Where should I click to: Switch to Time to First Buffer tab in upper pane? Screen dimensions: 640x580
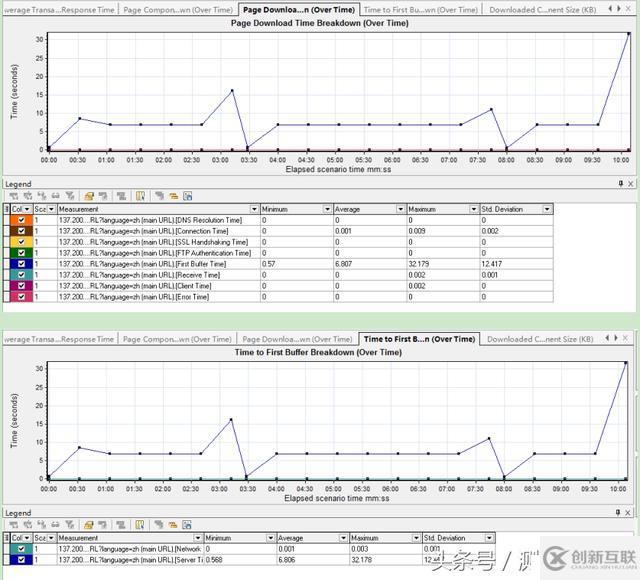pos(421,10)
